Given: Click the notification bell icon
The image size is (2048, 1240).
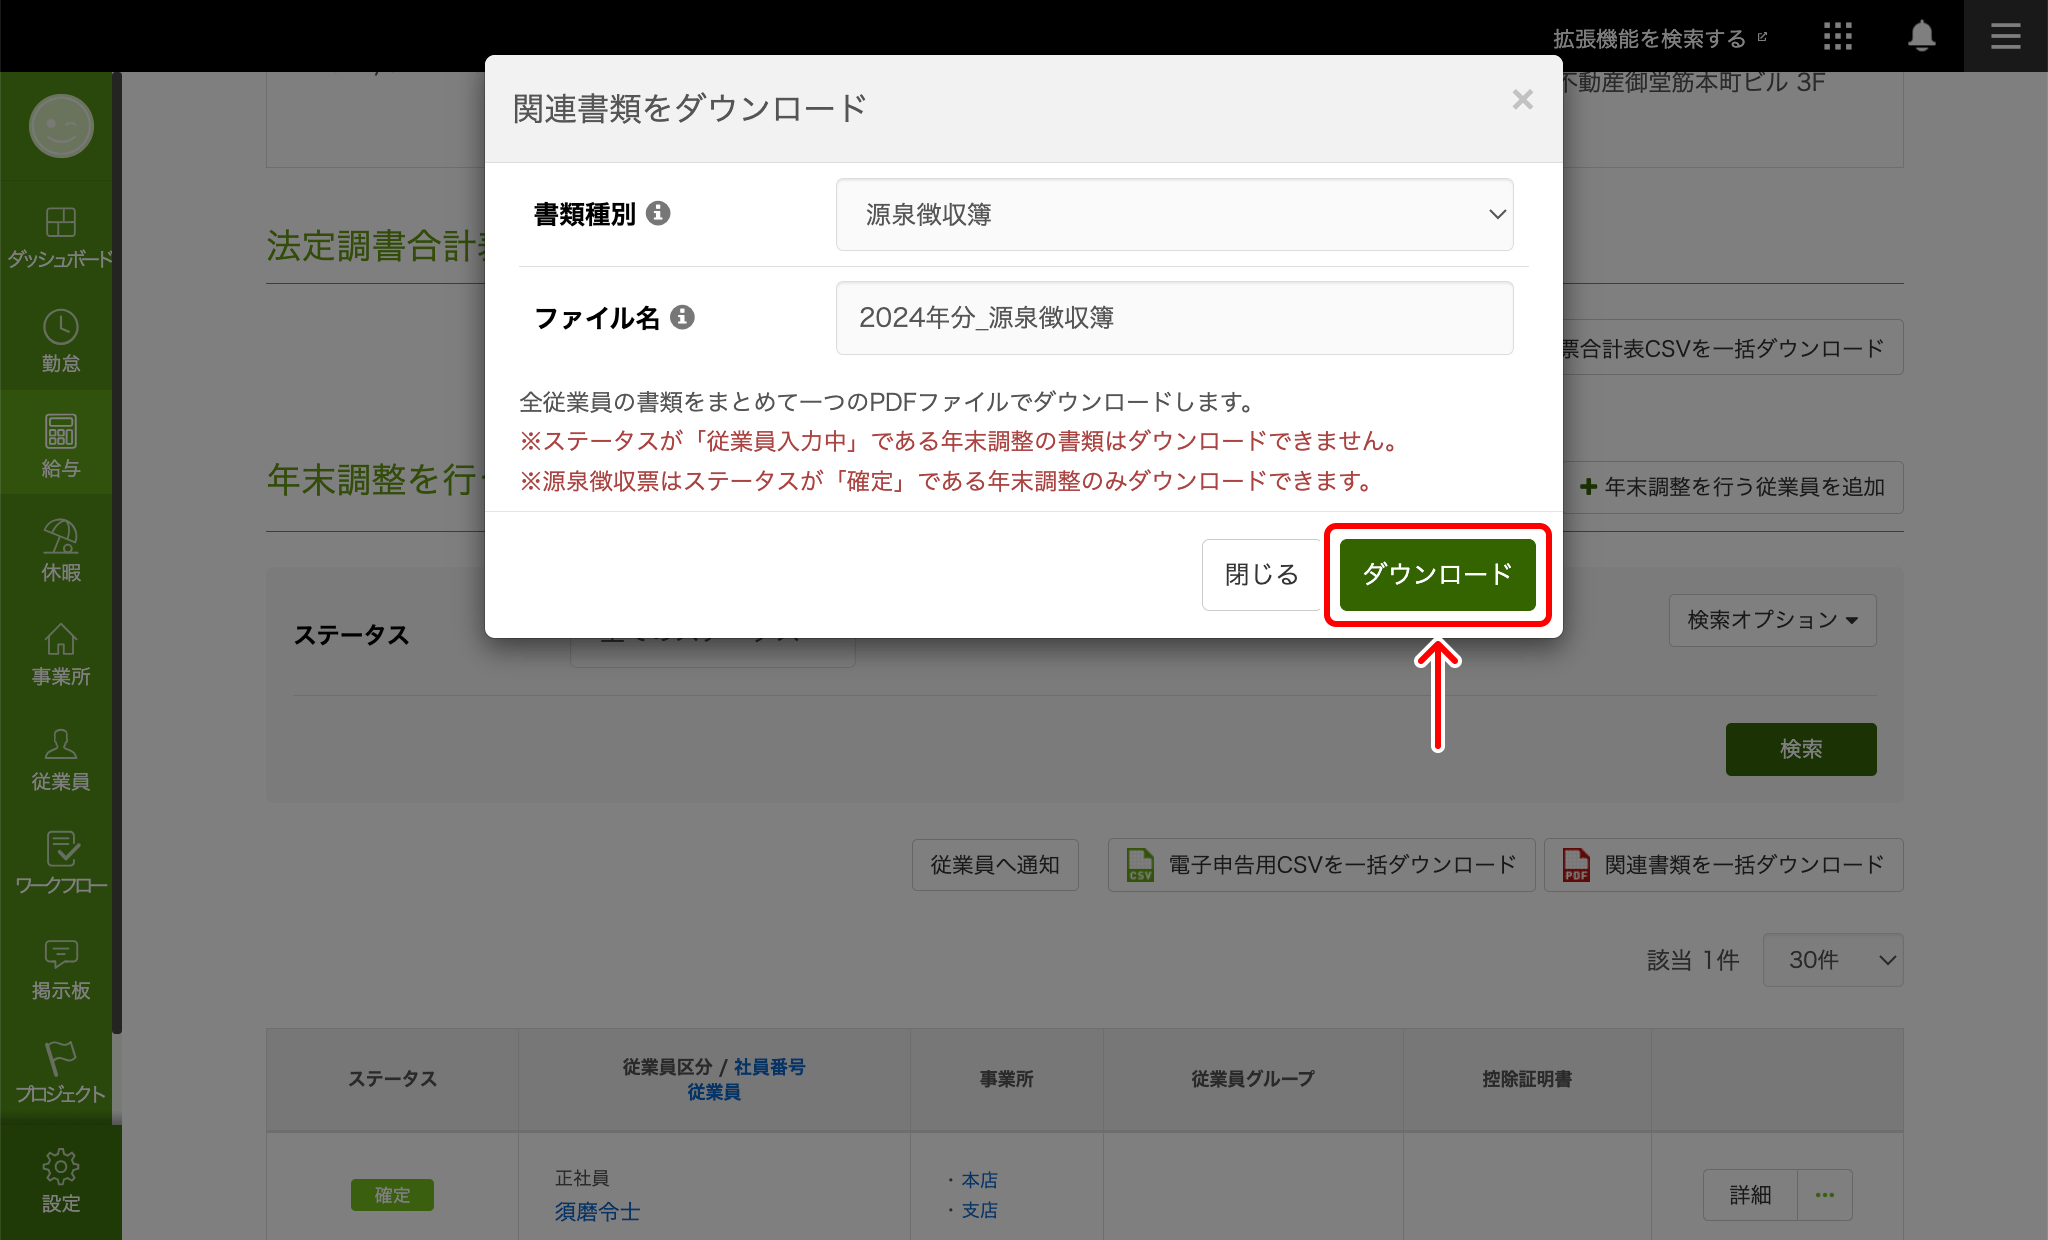Looking at the screenshot, I should click(1921, 37).
